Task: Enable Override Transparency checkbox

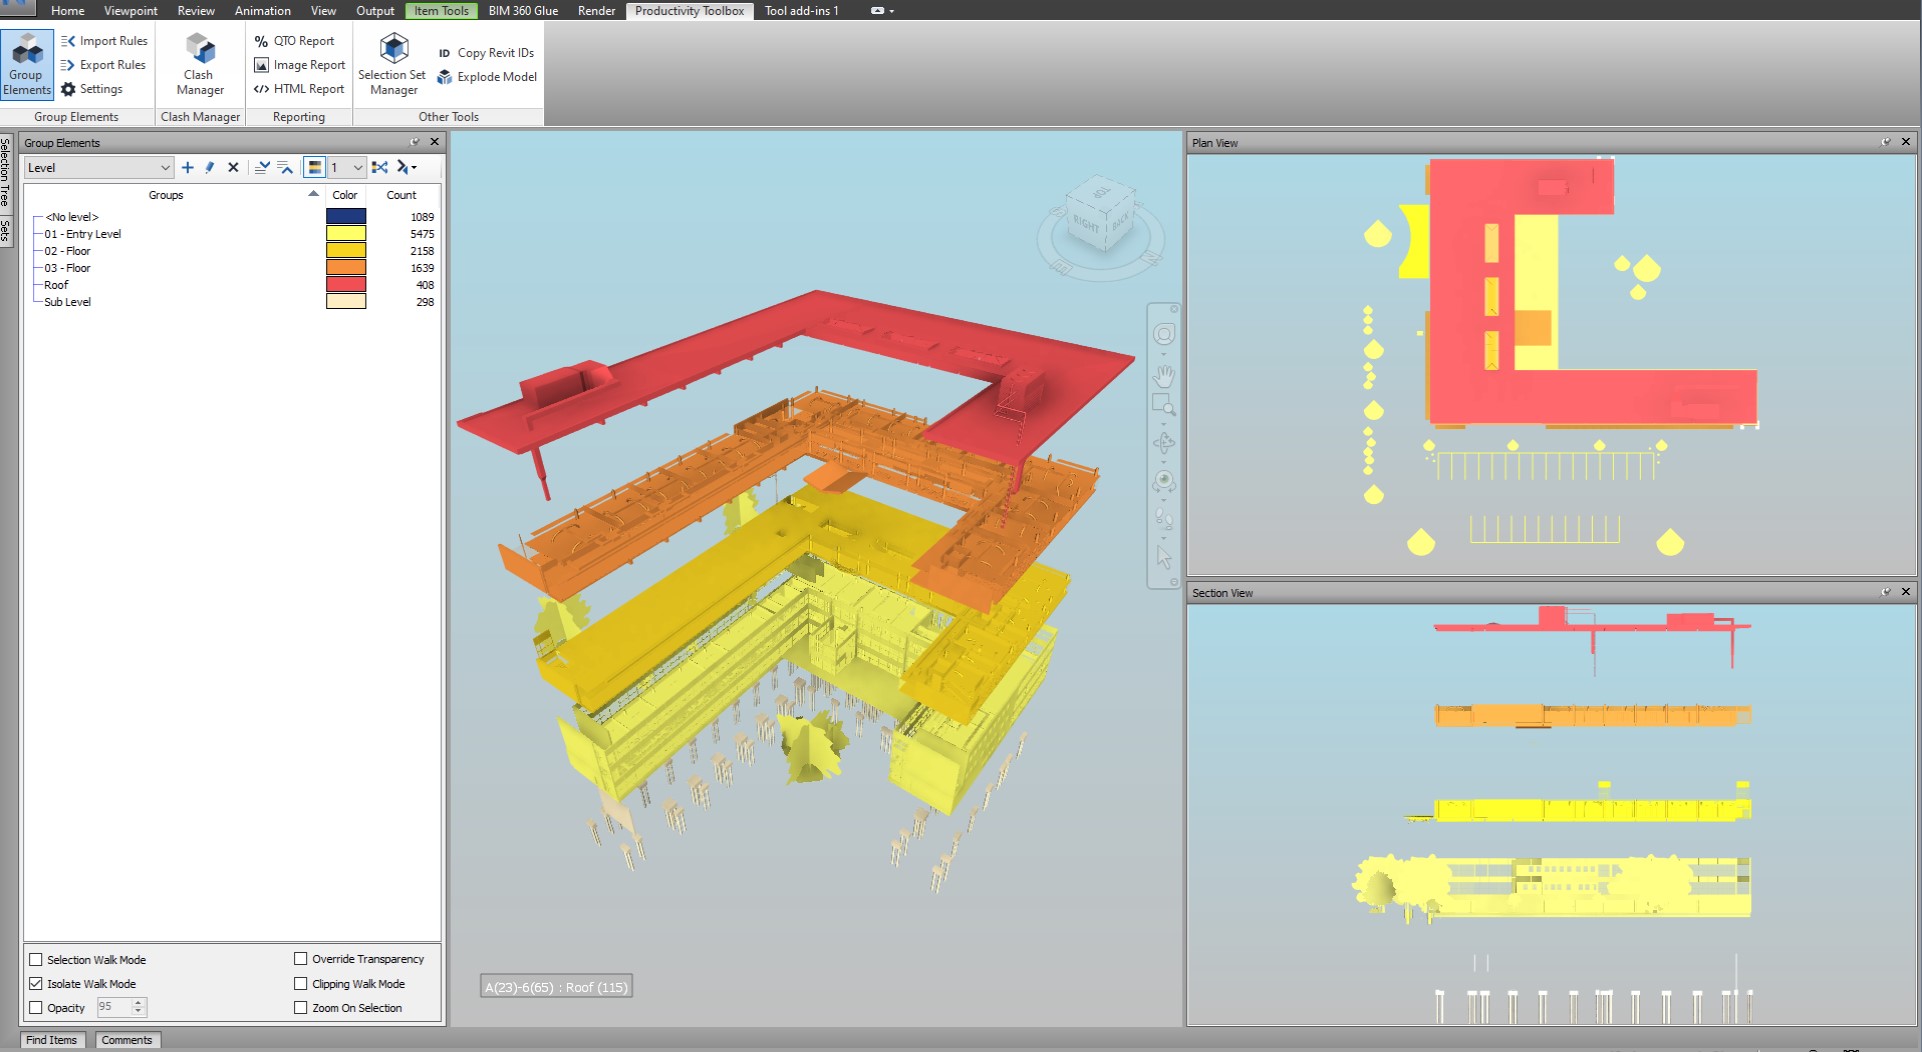Action: [300, 959]
